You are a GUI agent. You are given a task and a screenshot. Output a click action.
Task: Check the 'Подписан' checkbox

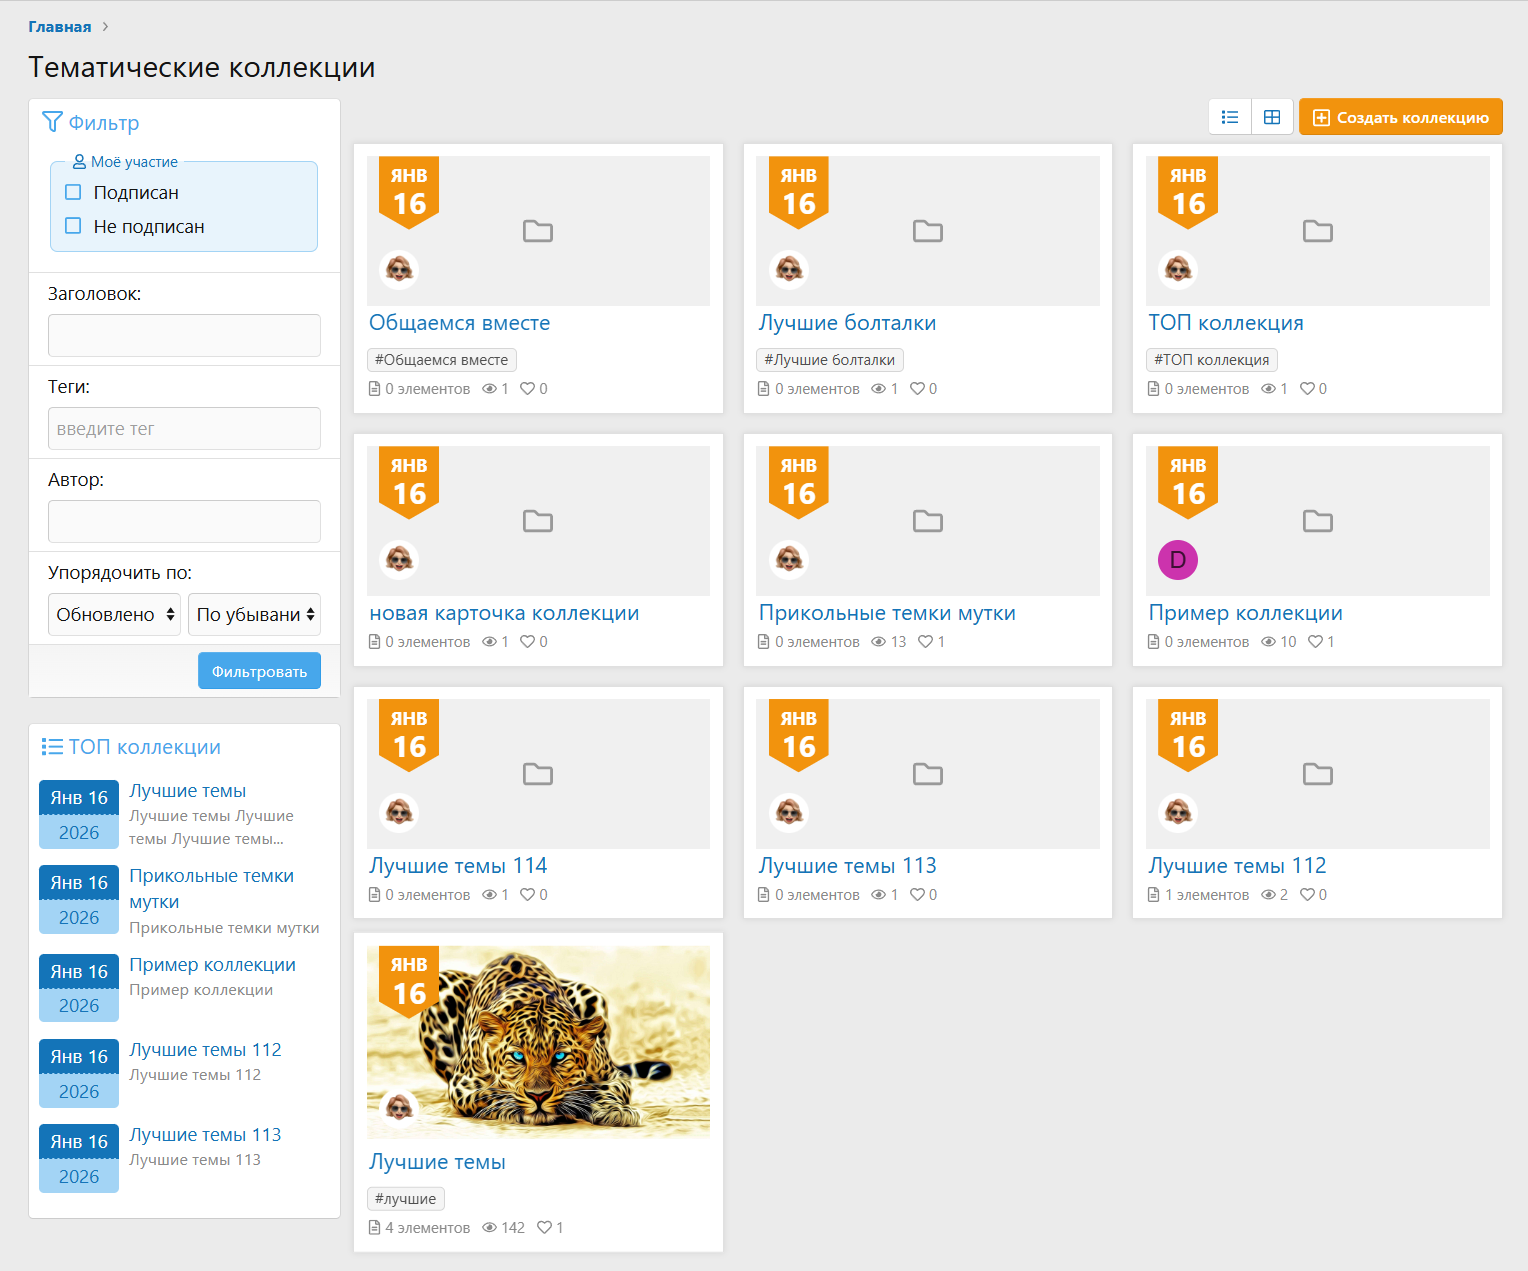pos(73,192)
